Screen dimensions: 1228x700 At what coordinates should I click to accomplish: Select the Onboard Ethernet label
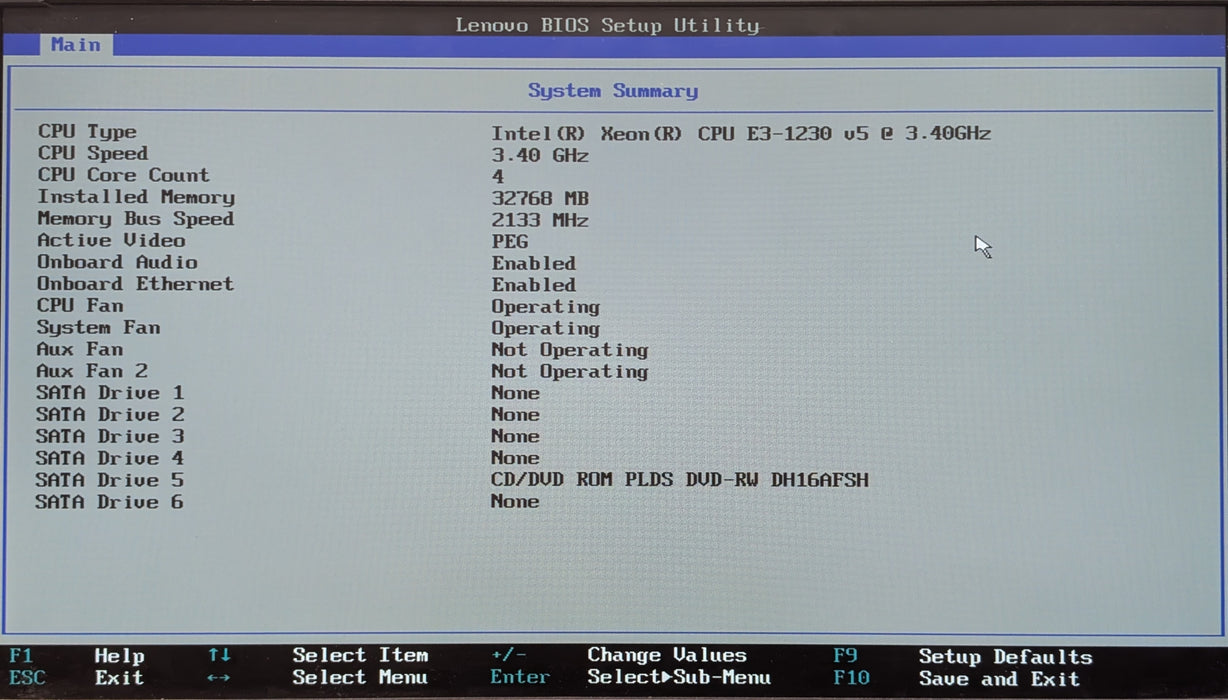coord(135,284)
